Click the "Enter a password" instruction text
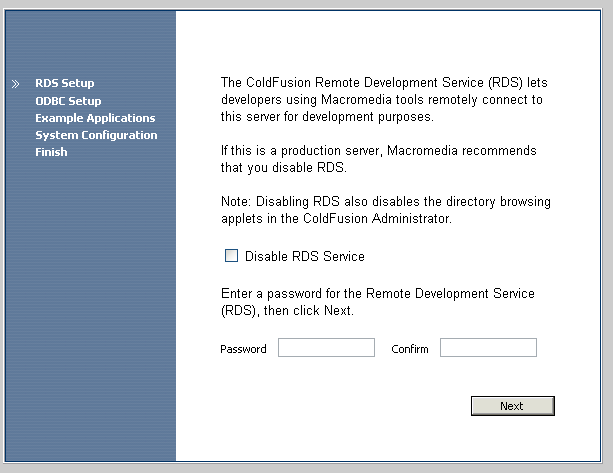Image resolution: width=613 pixels, height=473 pixels. (377, 302)
